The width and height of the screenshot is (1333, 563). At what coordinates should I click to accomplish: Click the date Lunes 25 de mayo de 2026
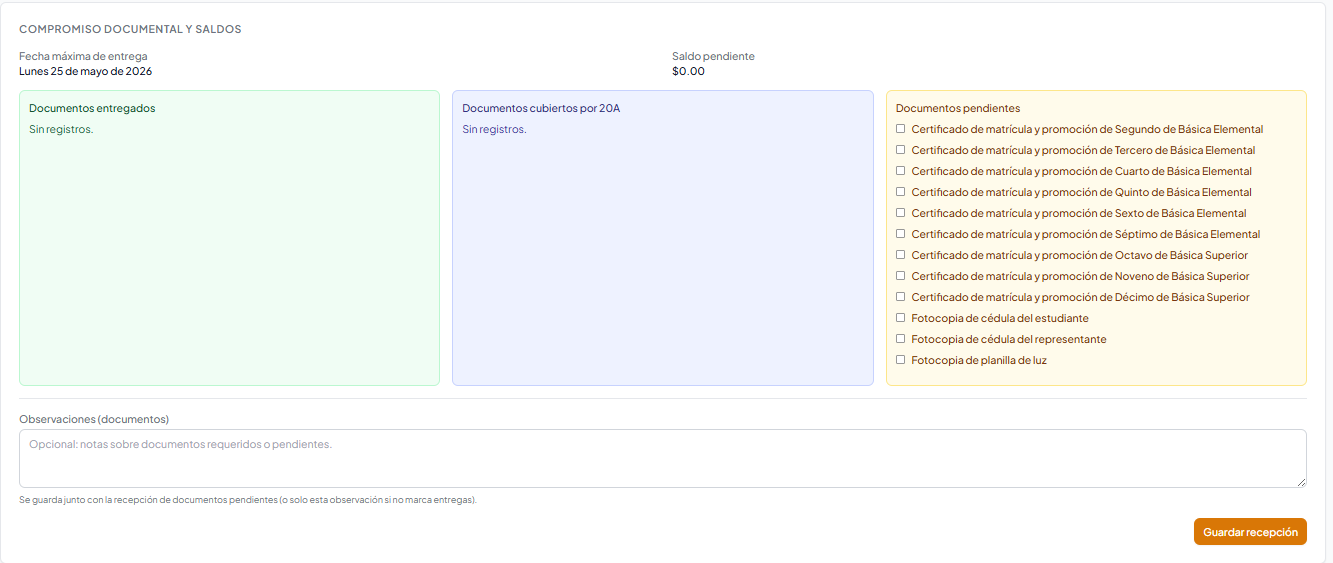(86, 71)
